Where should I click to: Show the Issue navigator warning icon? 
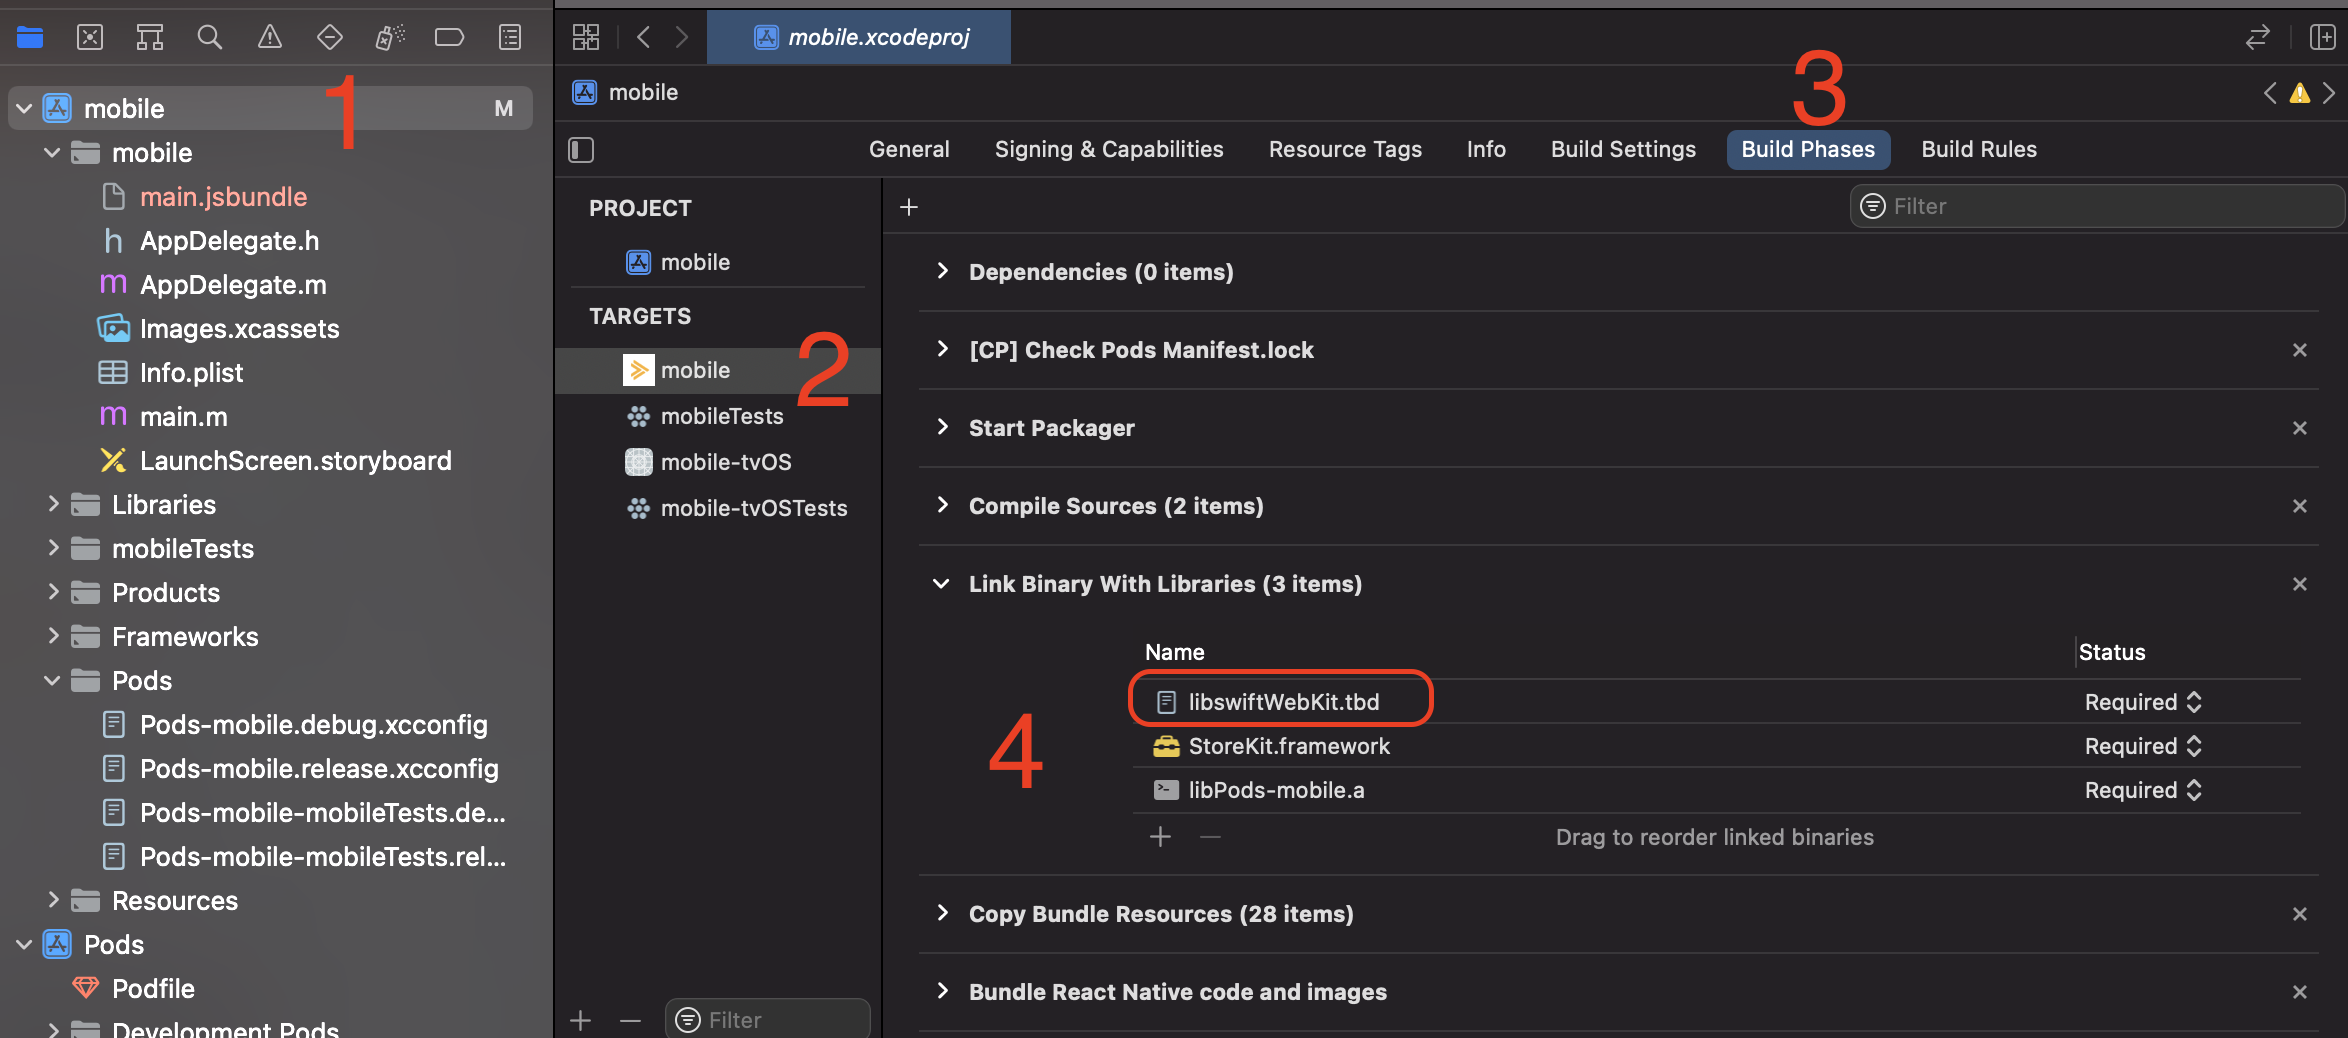(x=269, y=38)
